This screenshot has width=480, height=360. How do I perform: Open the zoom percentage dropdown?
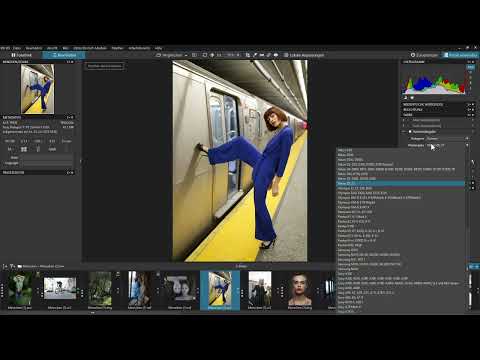(233, 55)
